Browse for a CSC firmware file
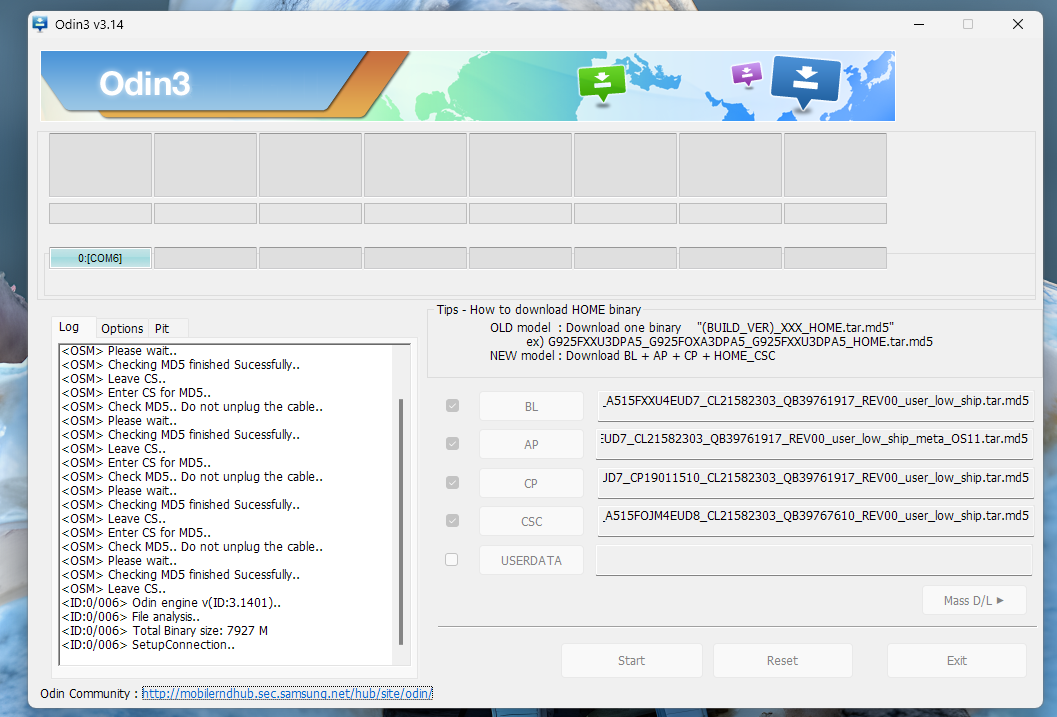 531,521
